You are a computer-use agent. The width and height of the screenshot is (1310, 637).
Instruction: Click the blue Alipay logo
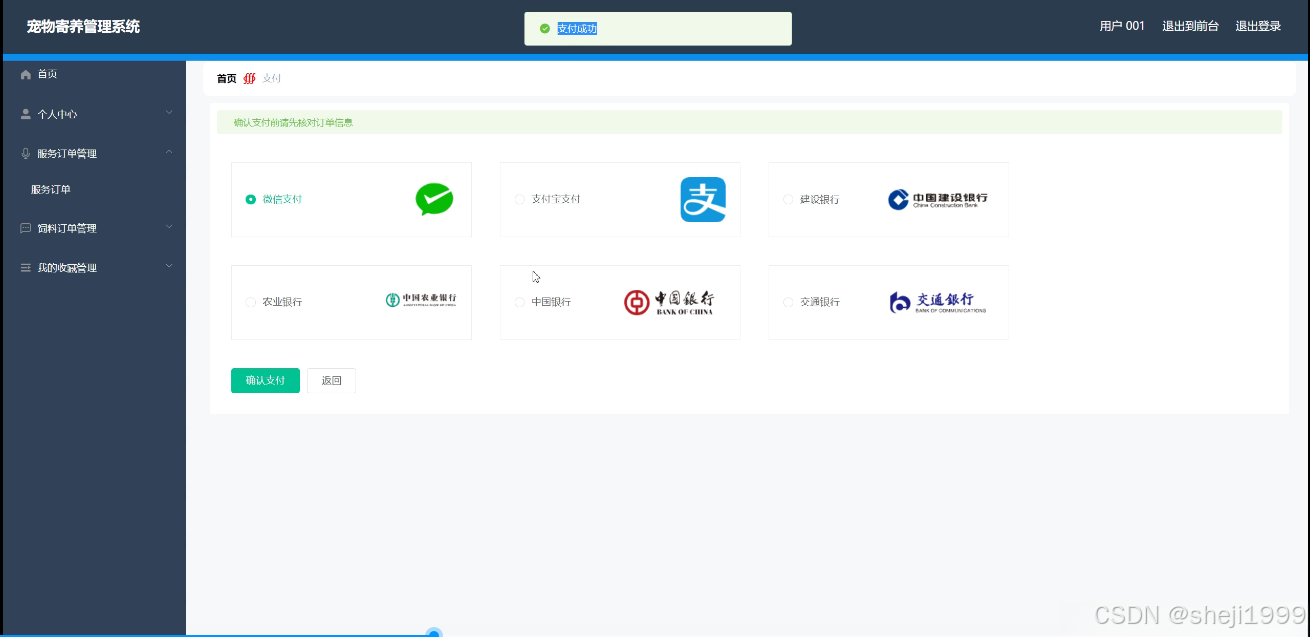point(703,199)
